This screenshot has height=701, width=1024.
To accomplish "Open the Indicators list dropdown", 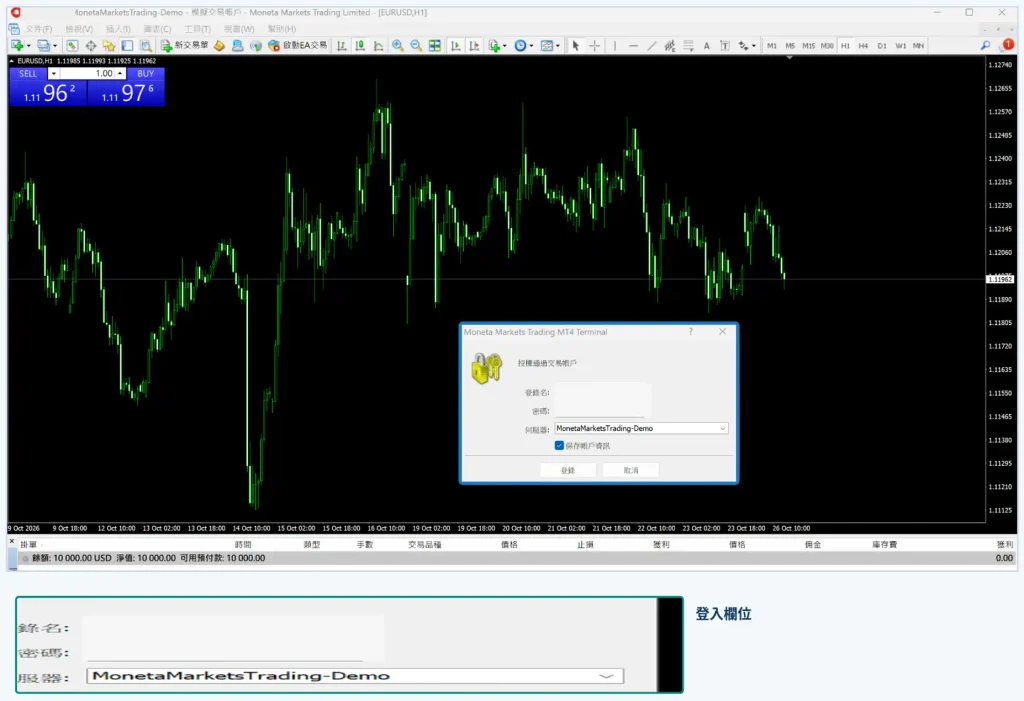I will pyautogui.click(x=505, y=46).
